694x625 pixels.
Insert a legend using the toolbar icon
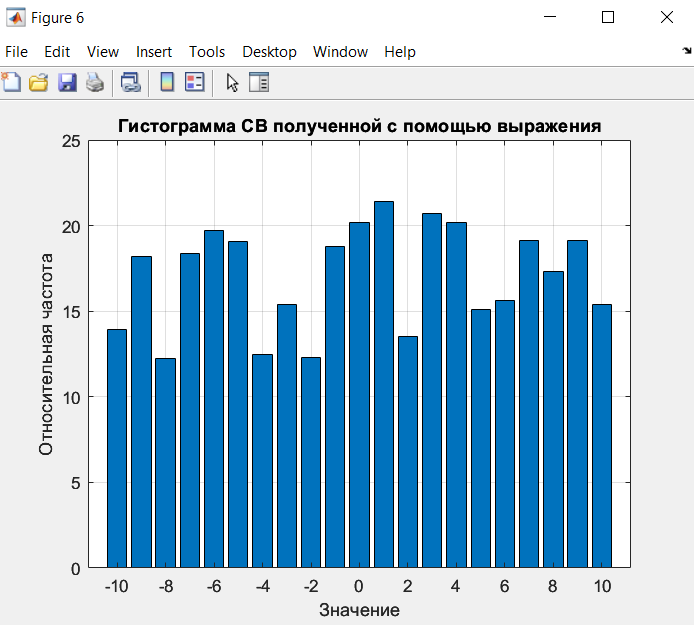click(195, 82)
